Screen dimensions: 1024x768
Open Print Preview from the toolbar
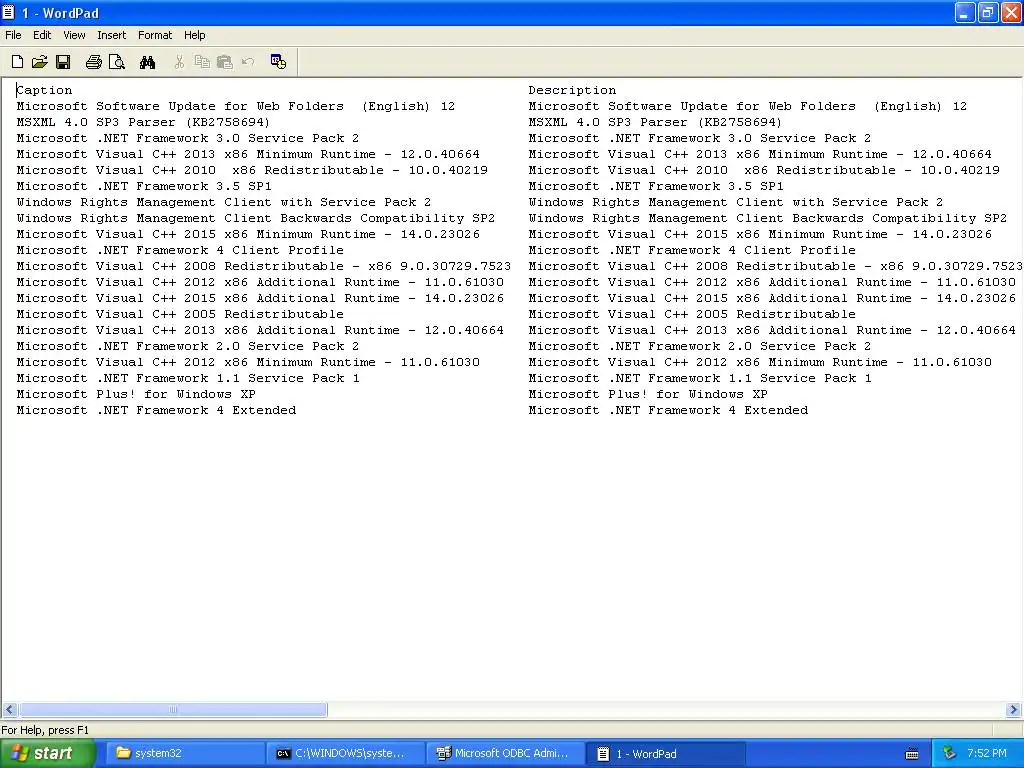[x=117, y=62]
